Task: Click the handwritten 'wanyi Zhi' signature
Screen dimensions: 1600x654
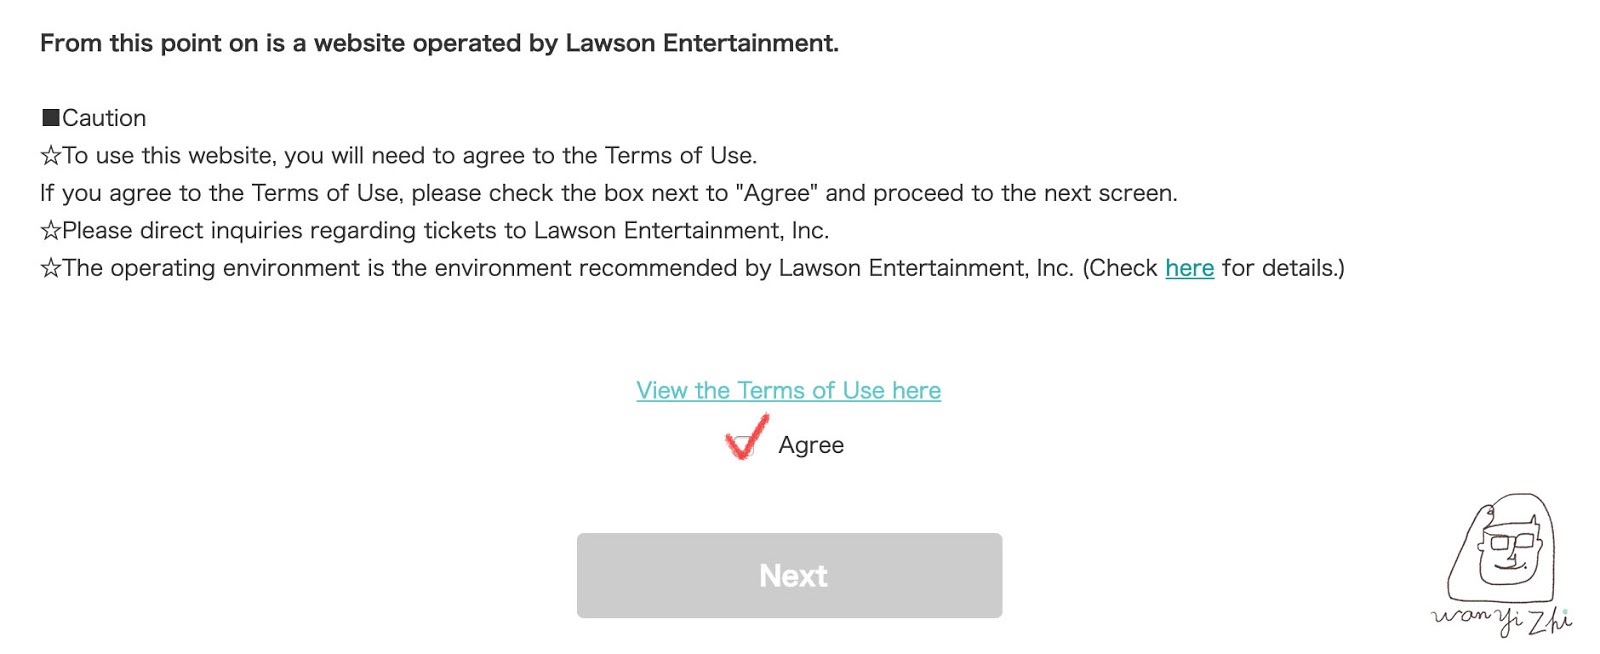Action: (1501, 619)
